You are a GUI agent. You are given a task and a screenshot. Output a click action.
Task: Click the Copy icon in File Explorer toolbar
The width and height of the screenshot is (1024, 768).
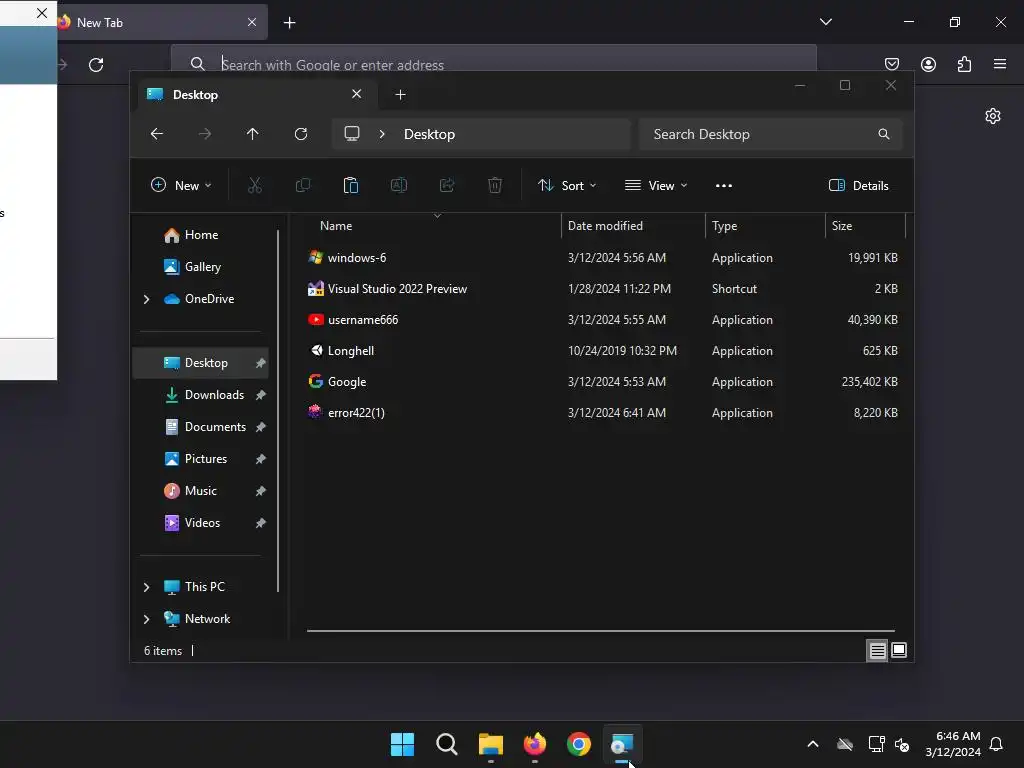(303, 185)
